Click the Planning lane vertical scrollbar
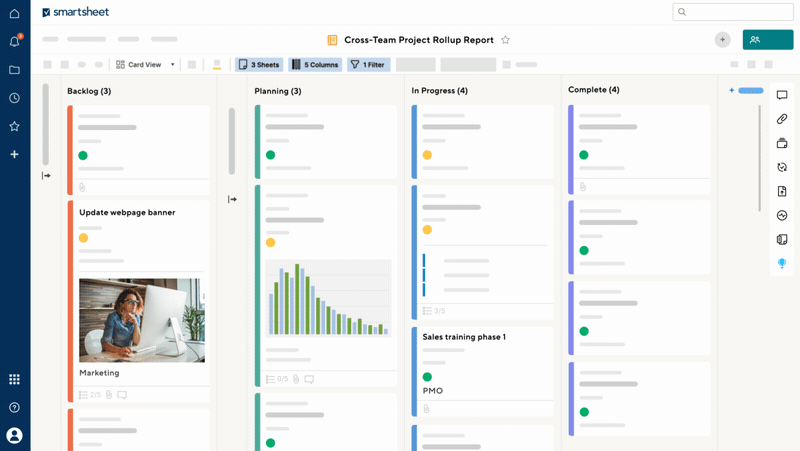Image resolution: width=800 pixels, height=451 pixels. click(x=232, y=141)
